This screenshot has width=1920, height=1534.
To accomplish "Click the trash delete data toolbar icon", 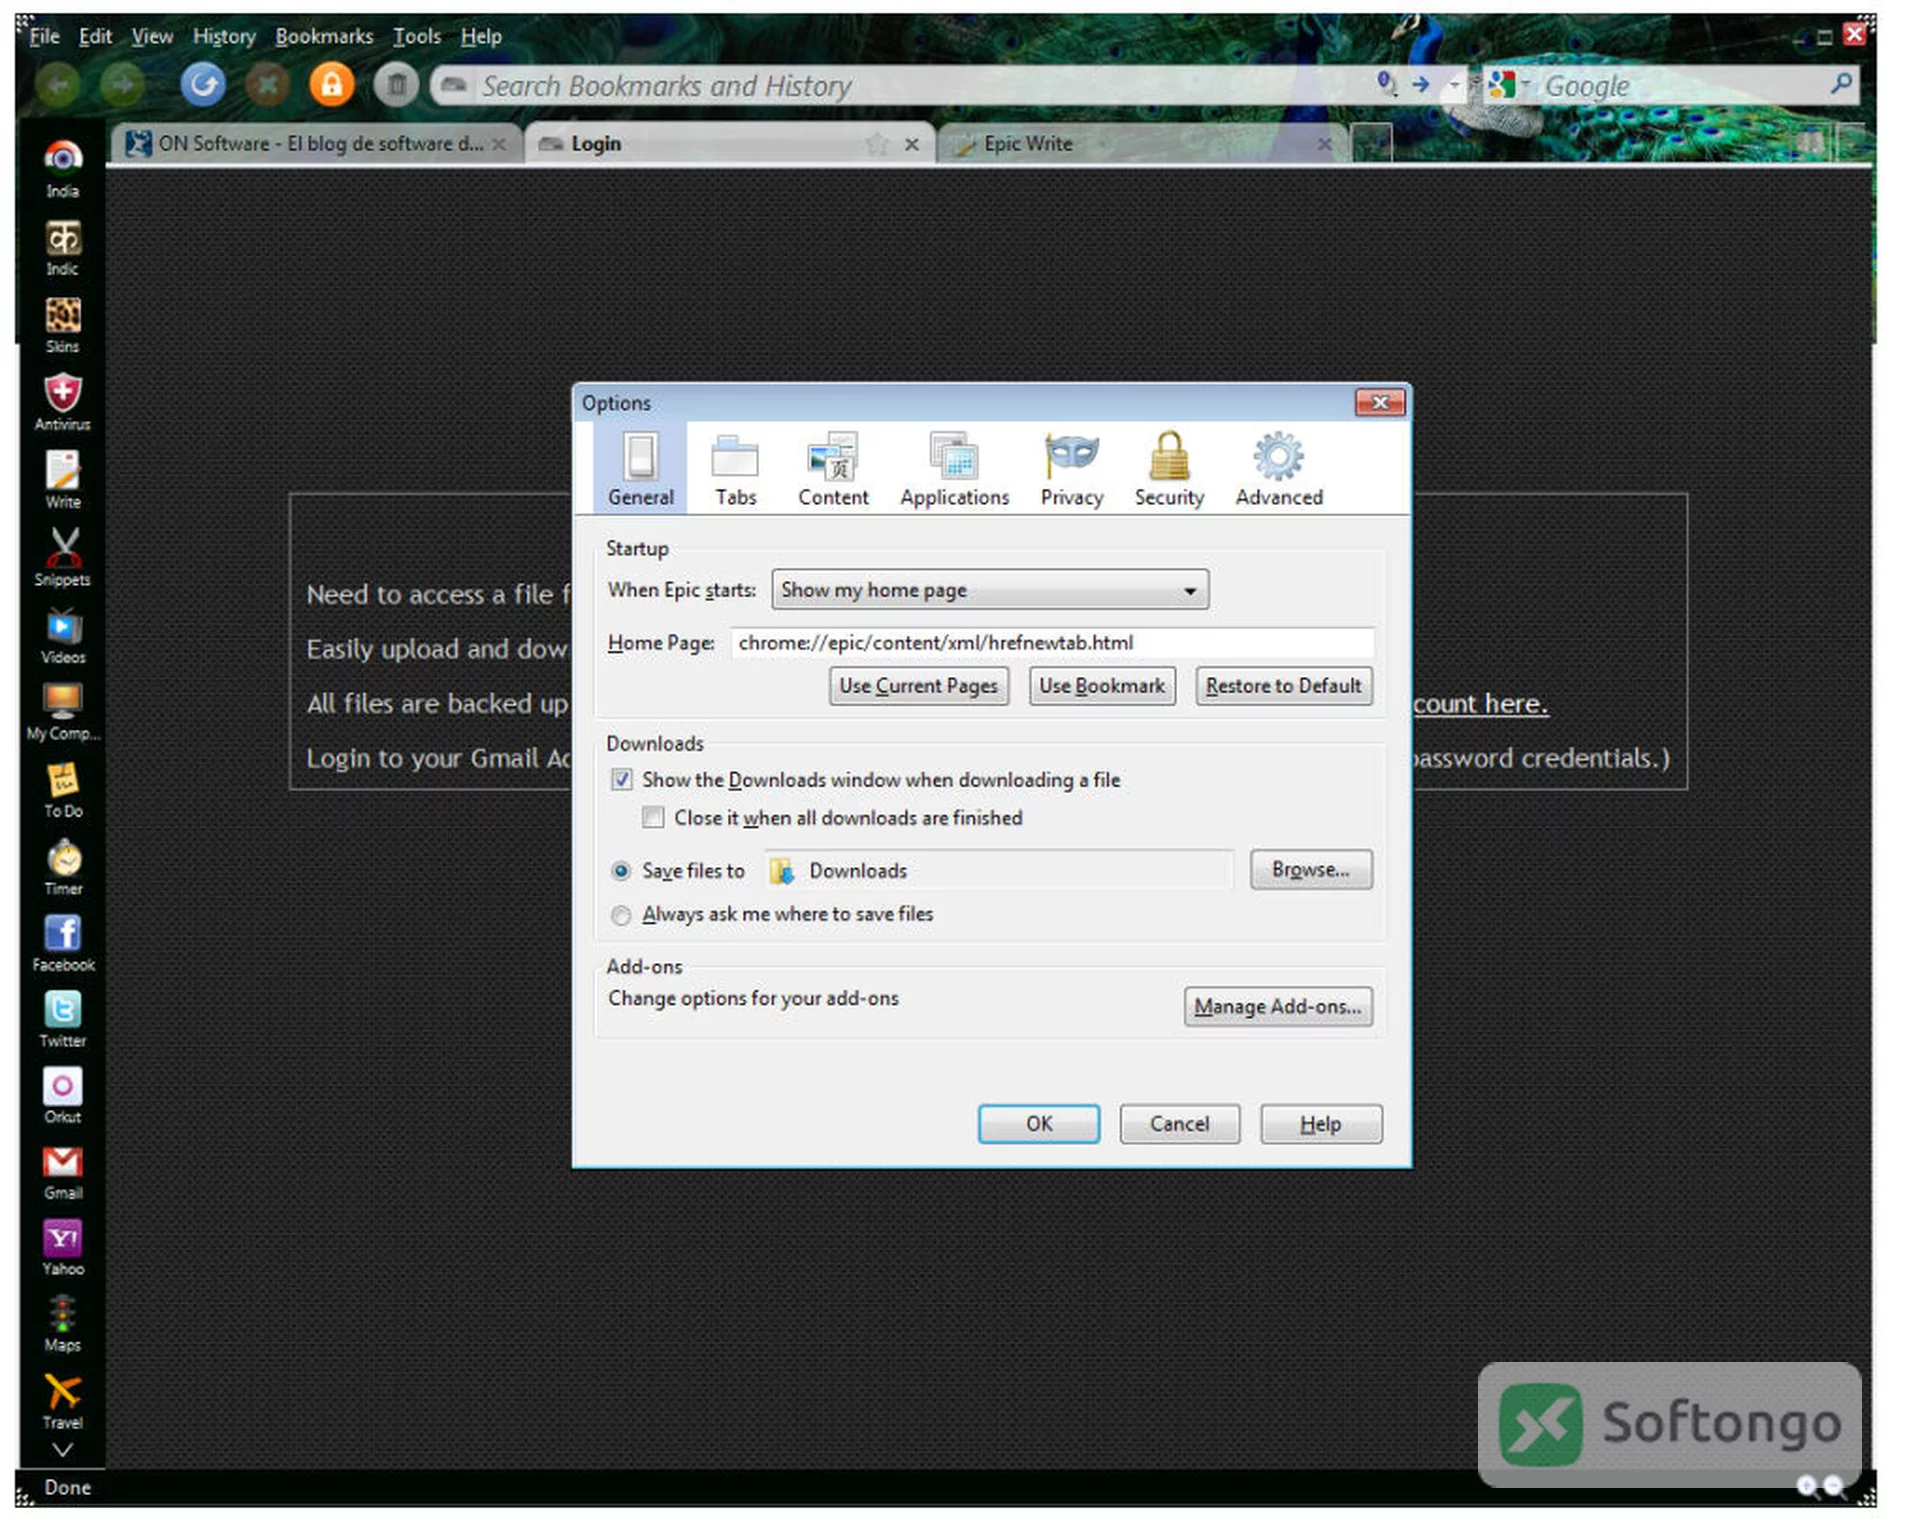I will [396, 84].
